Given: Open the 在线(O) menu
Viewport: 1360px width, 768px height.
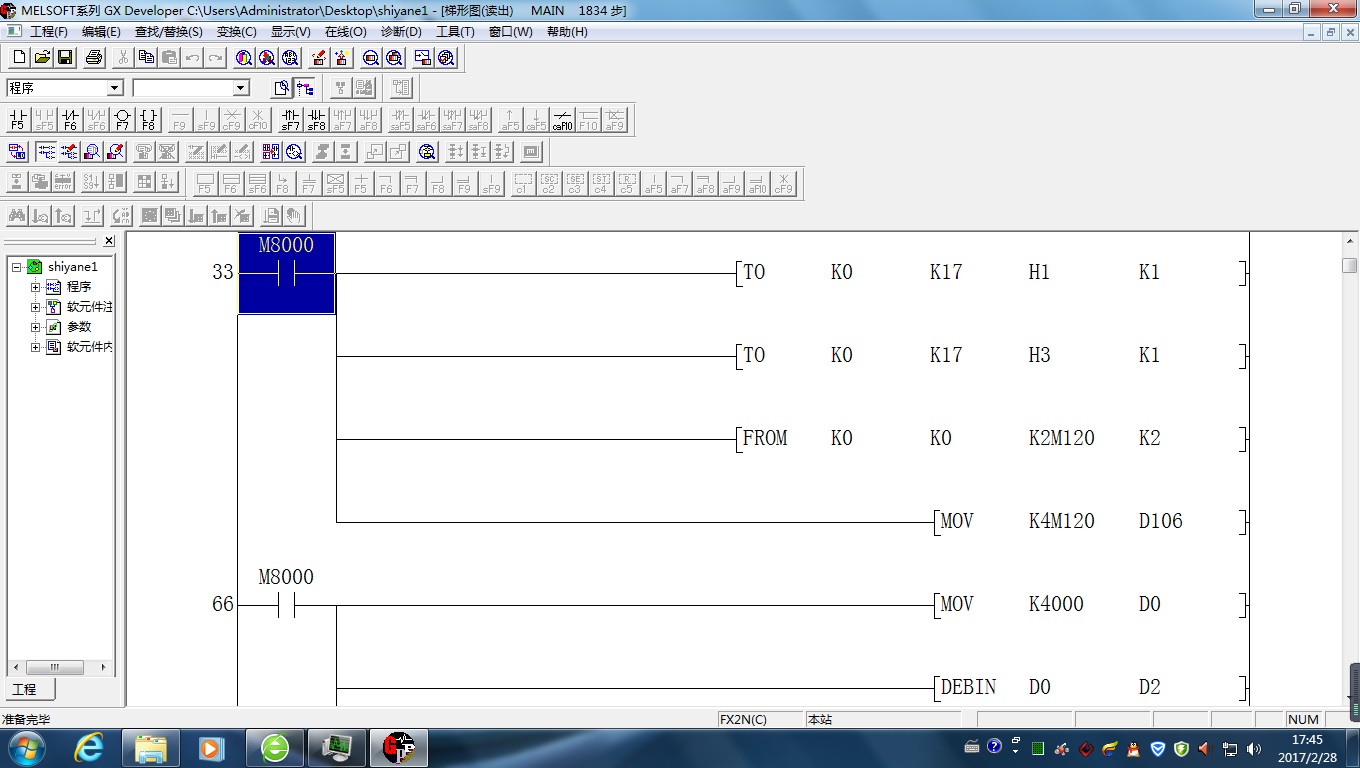Looking at the screenshot, I should 345,32.
